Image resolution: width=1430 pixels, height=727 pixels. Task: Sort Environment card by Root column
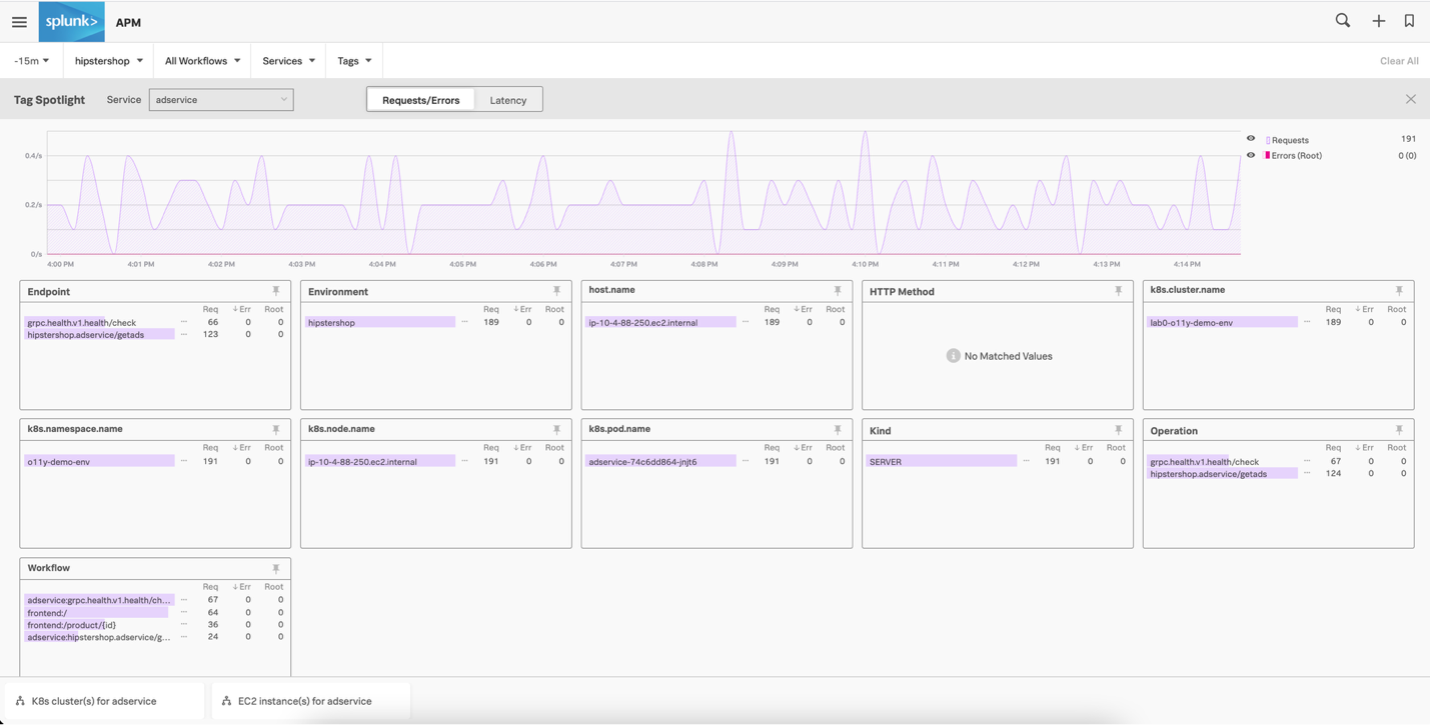pyautogui.click(x=554, y=309)
